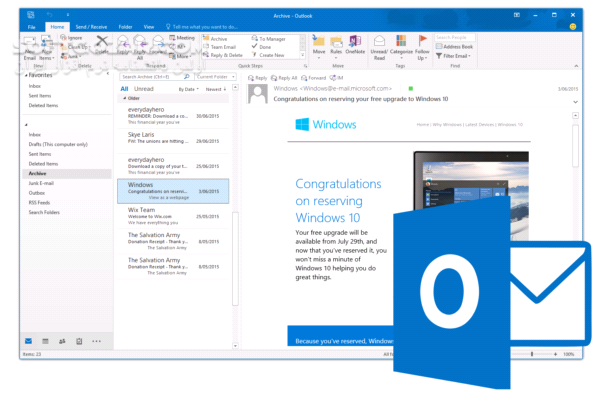Toggle Unread/Read status for the message
Image resolution: width=600 pixels, height=395 pixels.
coord(379,47)
